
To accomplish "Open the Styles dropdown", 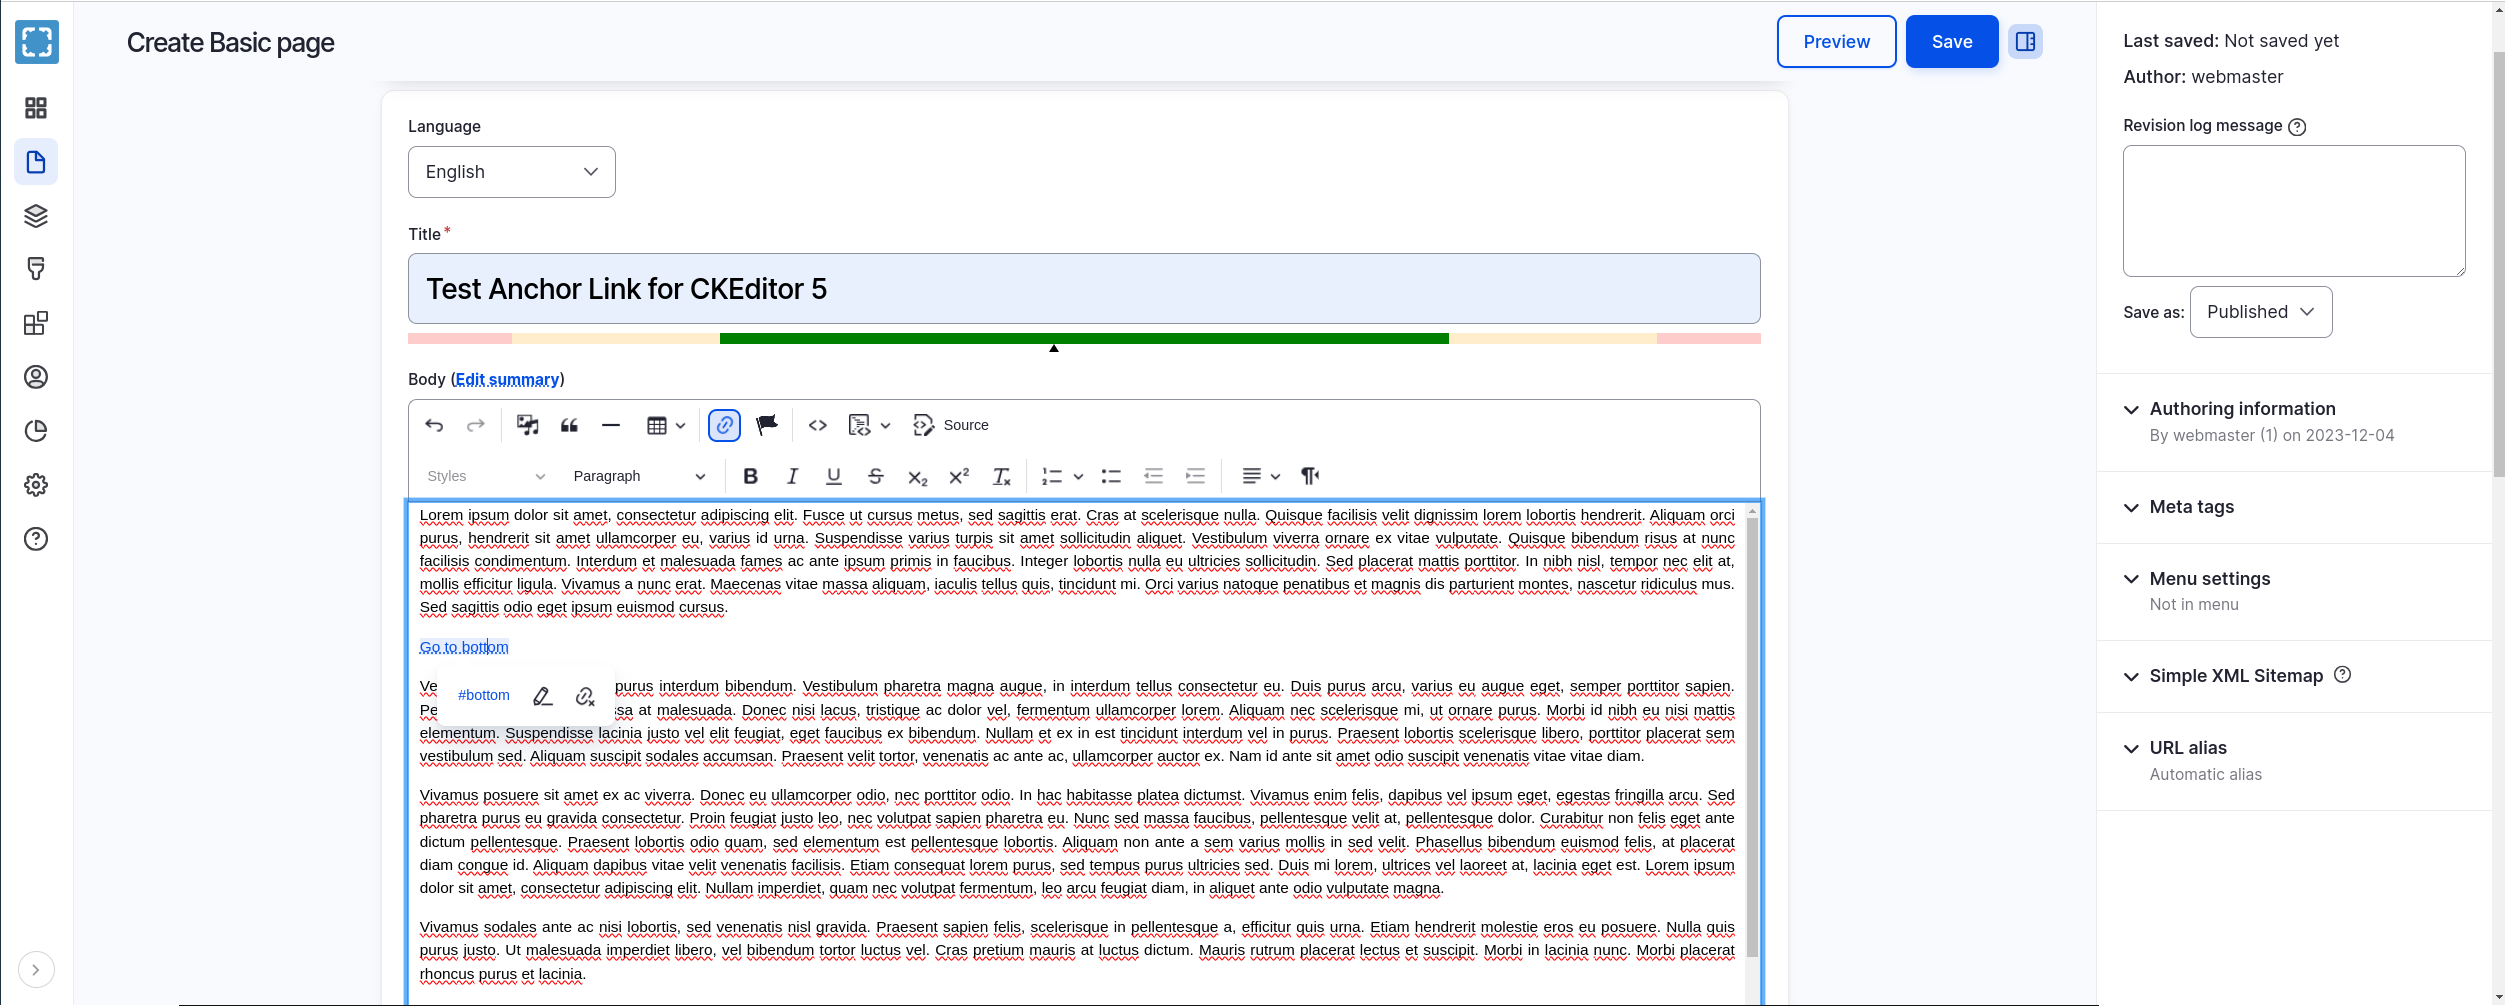I will (486, 476).
